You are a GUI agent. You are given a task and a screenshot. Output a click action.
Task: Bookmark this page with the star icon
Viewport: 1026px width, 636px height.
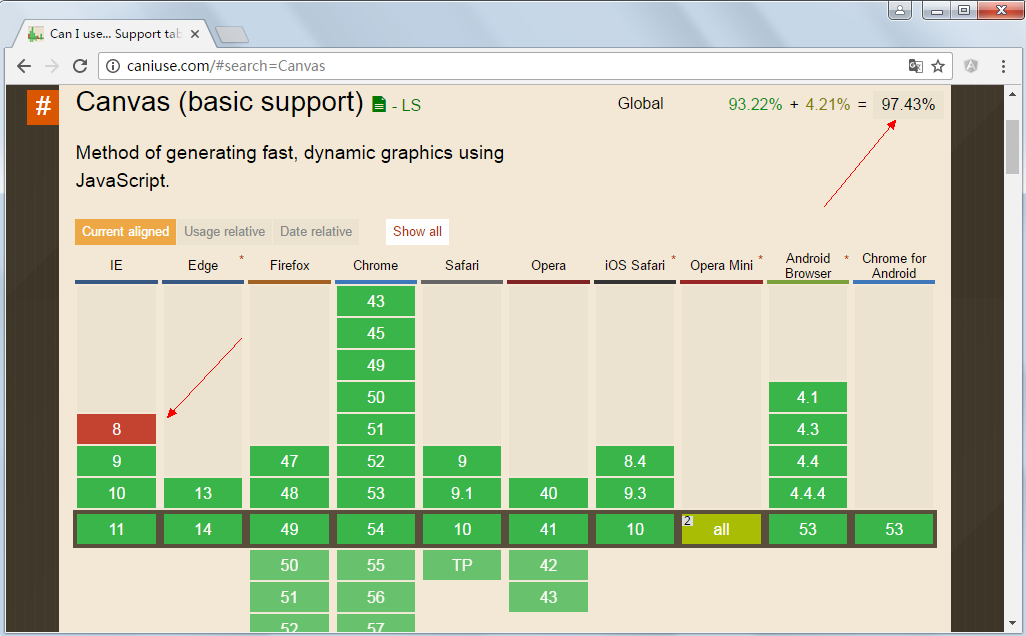(x=938, y=66)
